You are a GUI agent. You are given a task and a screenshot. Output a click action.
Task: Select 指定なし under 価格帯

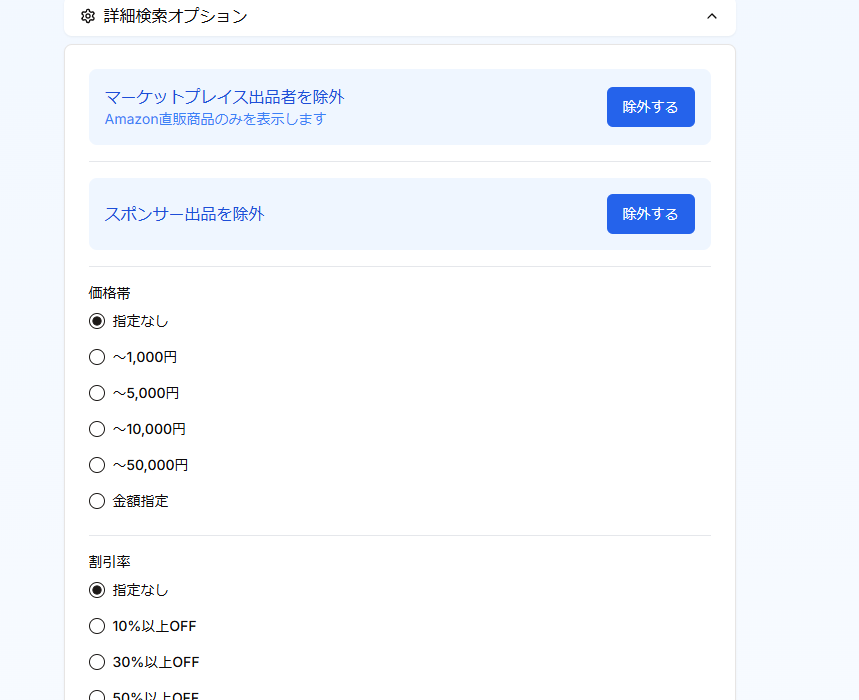(97, 321)
